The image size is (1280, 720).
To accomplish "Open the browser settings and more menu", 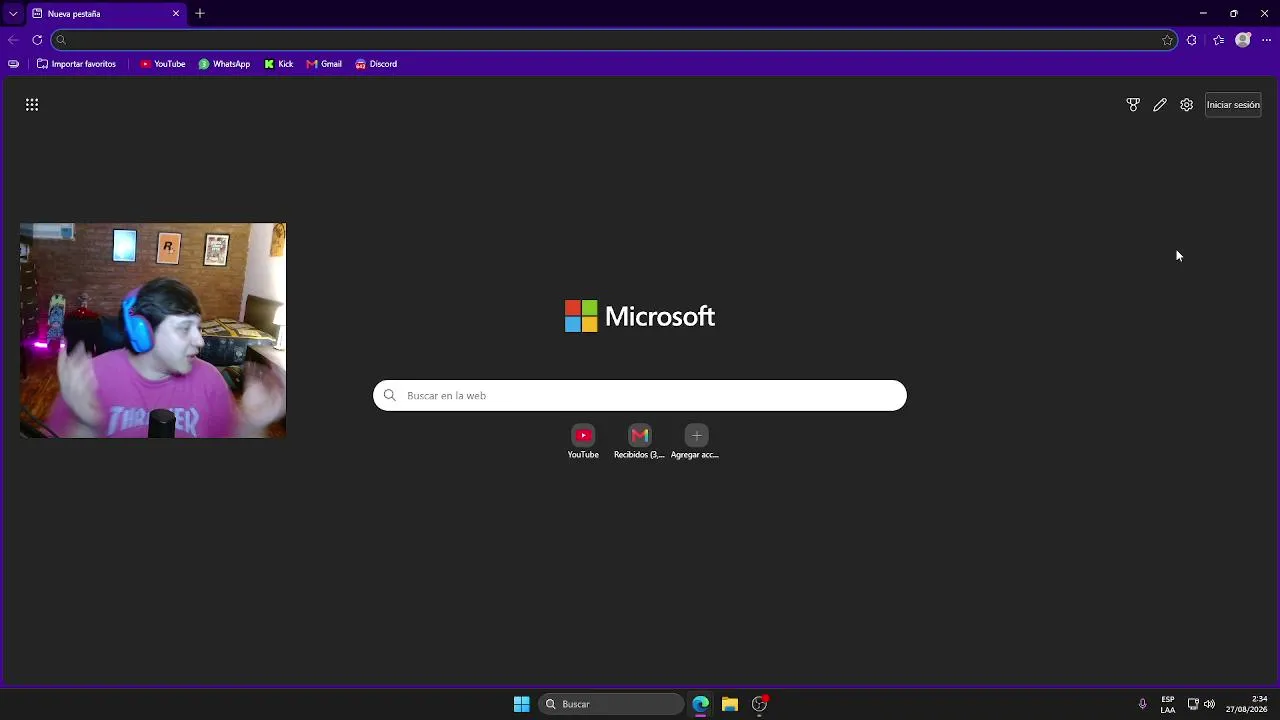I will pyautogui.click(x=1267, y=40).
